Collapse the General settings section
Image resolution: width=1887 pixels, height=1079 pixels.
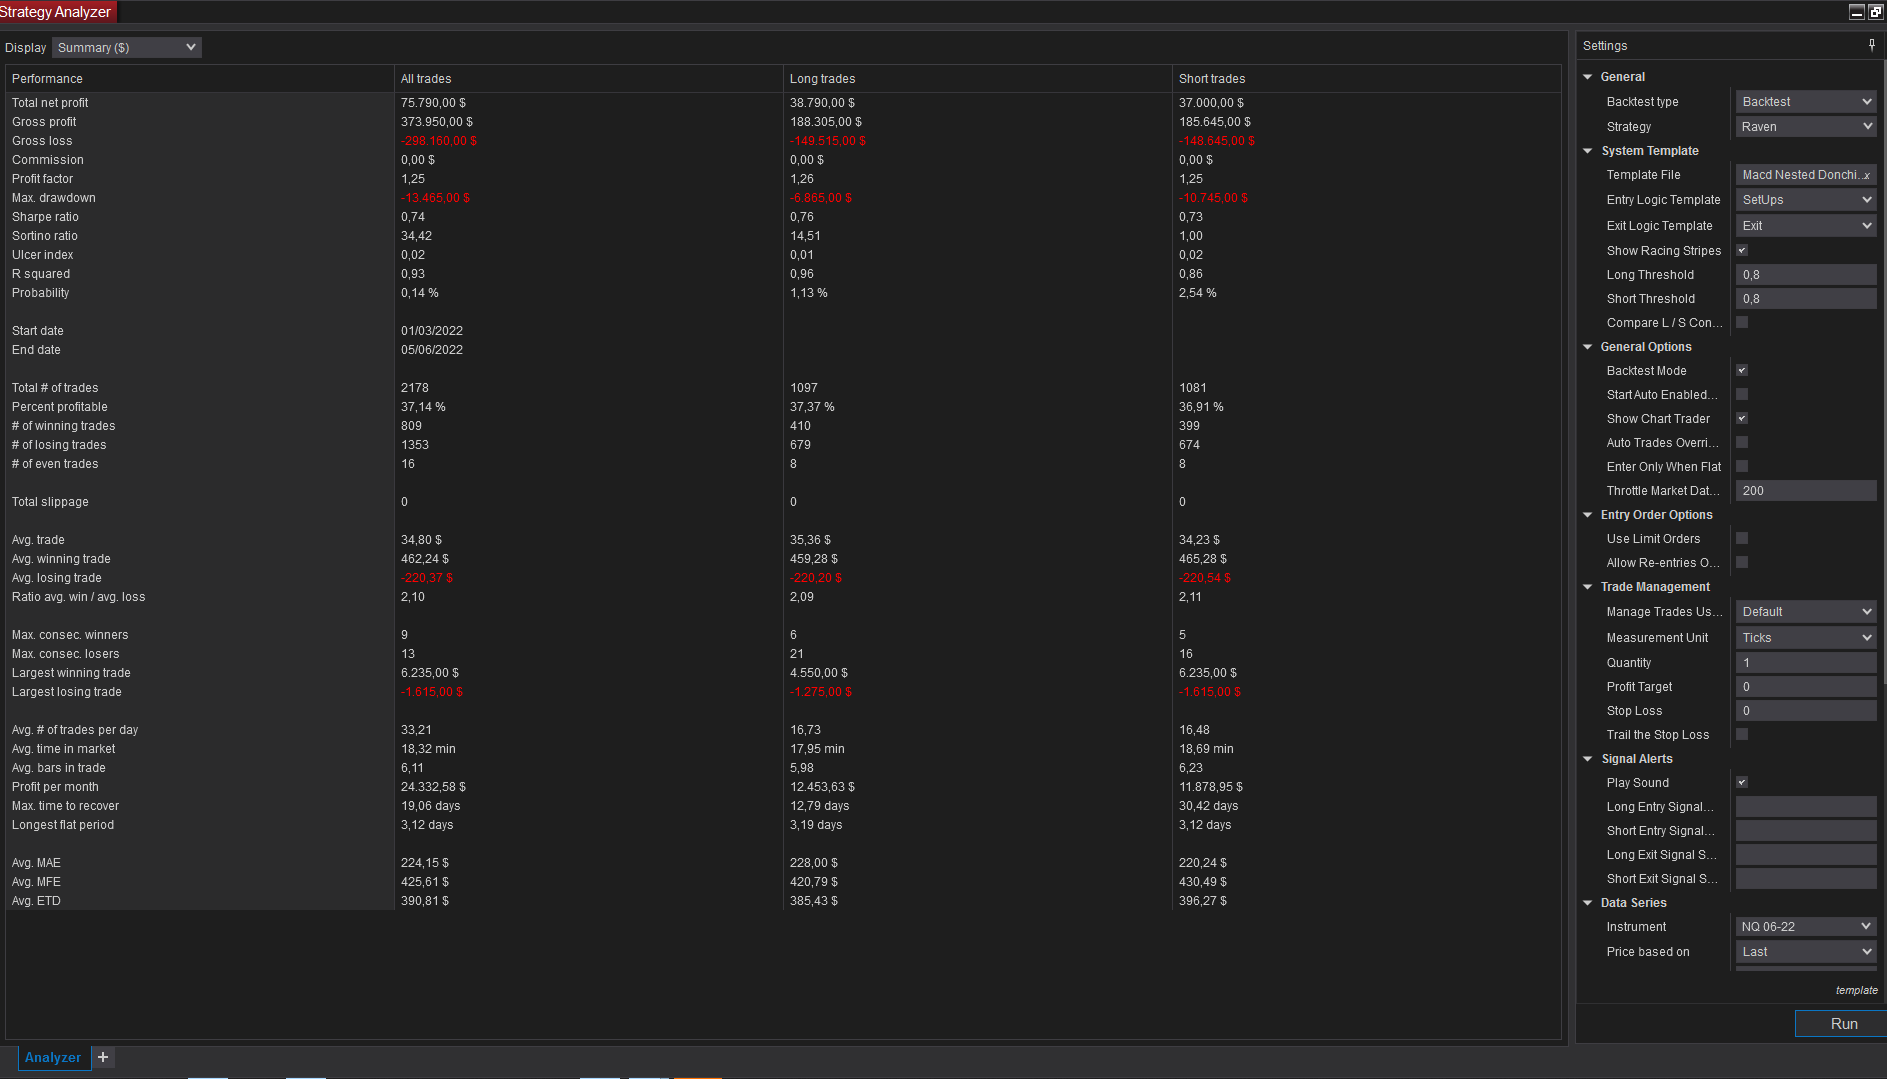click(1588, 77)
